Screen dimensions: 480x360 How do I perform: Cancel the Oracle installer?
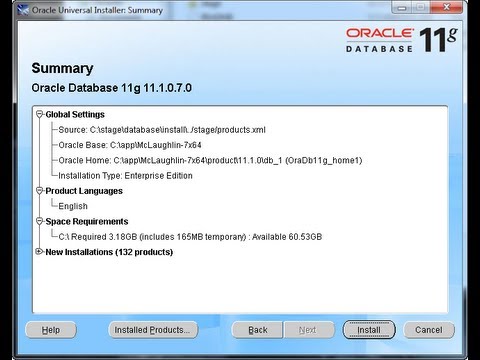coord(429,330)
